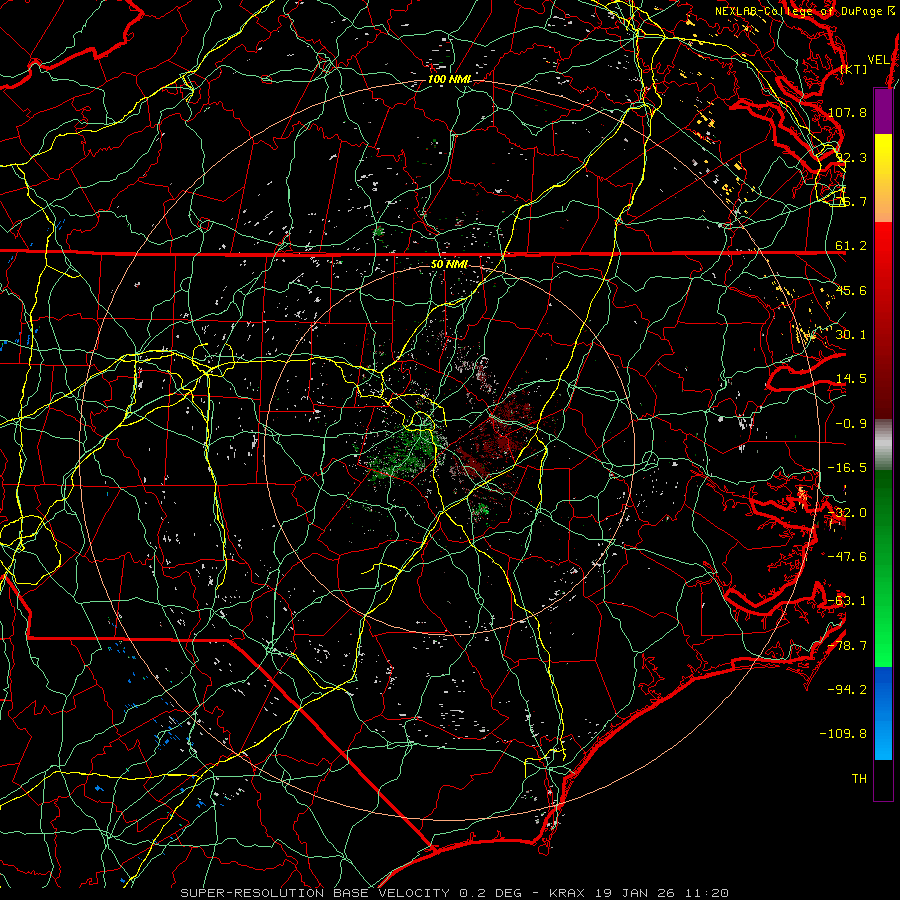Image resolution: width=900 pixels, height=900 pixels.
Task: Click the 30.1 velocity scale value
Action: coord(851,335)
